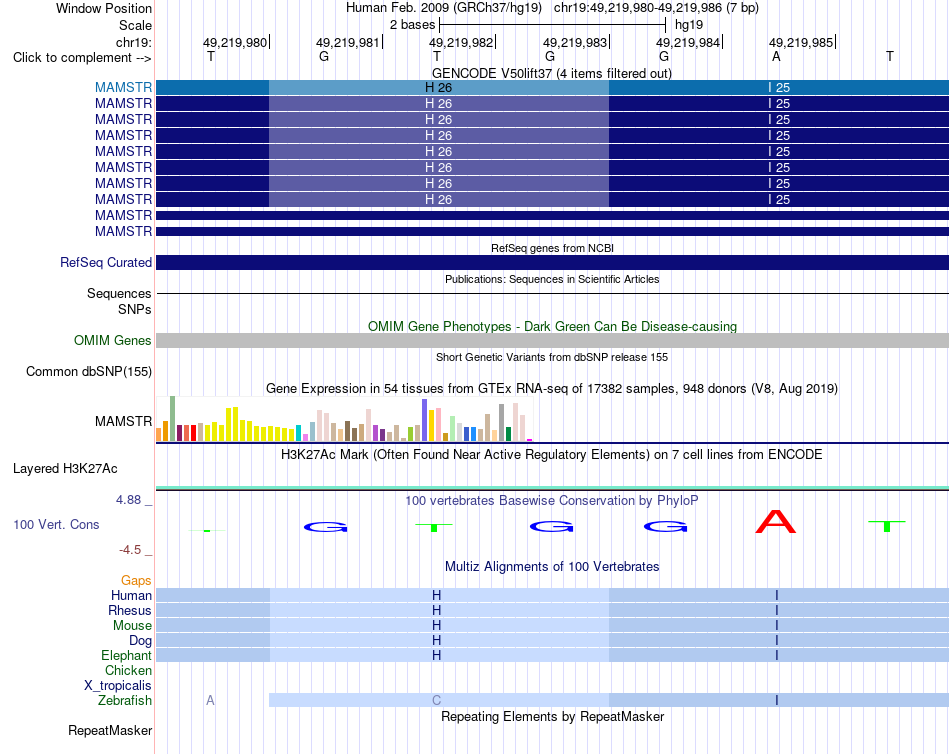Select the coordinate label 49,219,981
950x754 pixels.
pyautogui.click(x=348, y=42)
